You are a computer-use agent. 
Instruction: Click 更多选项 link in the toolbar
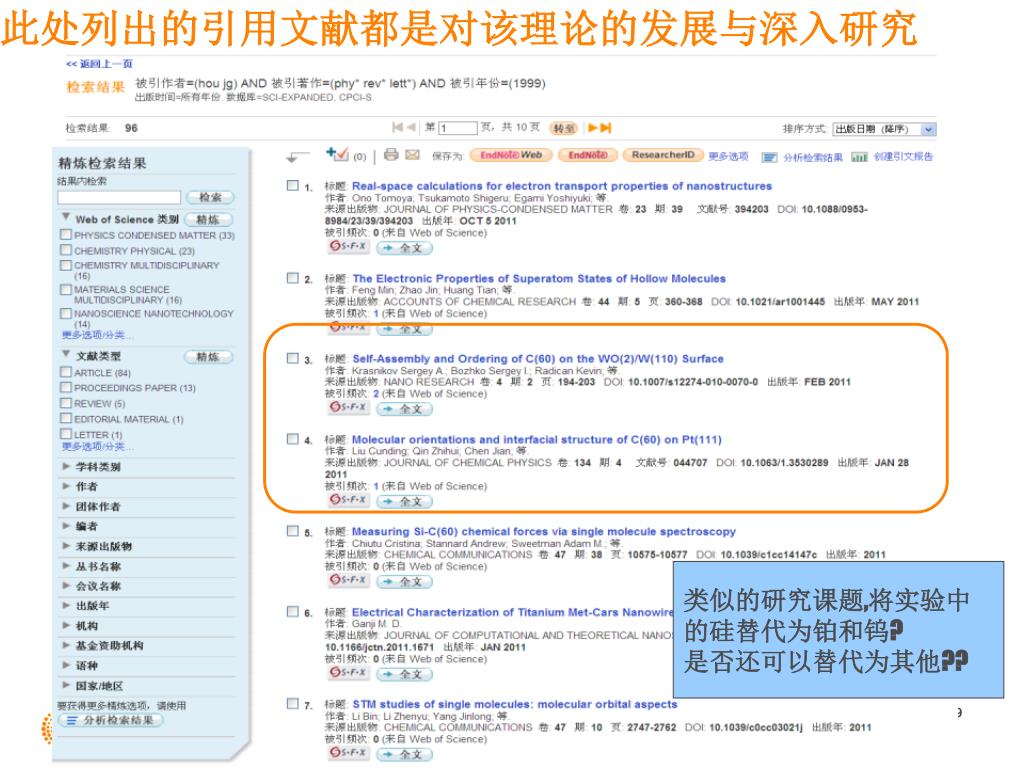(x=728, y=157)
